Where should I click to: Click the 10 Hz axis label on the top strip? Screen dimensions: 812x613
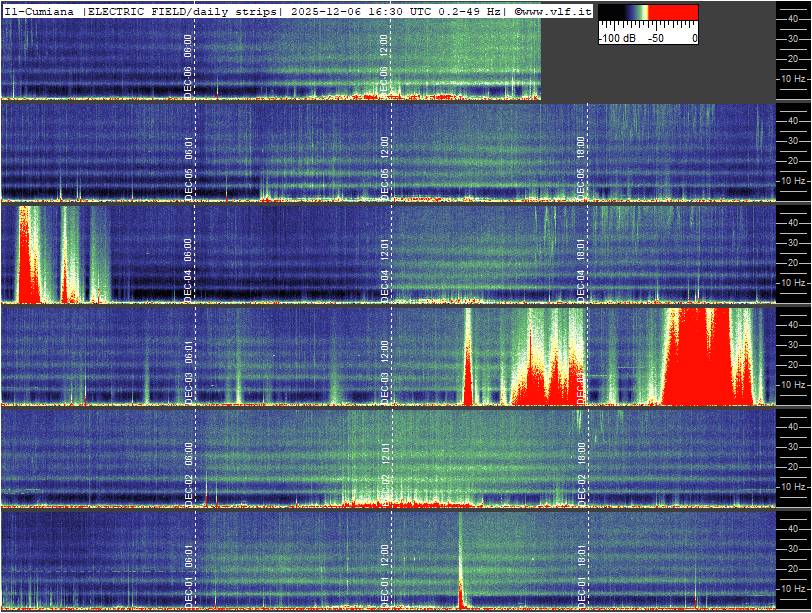pyautogui.click(x=793, y=78)
